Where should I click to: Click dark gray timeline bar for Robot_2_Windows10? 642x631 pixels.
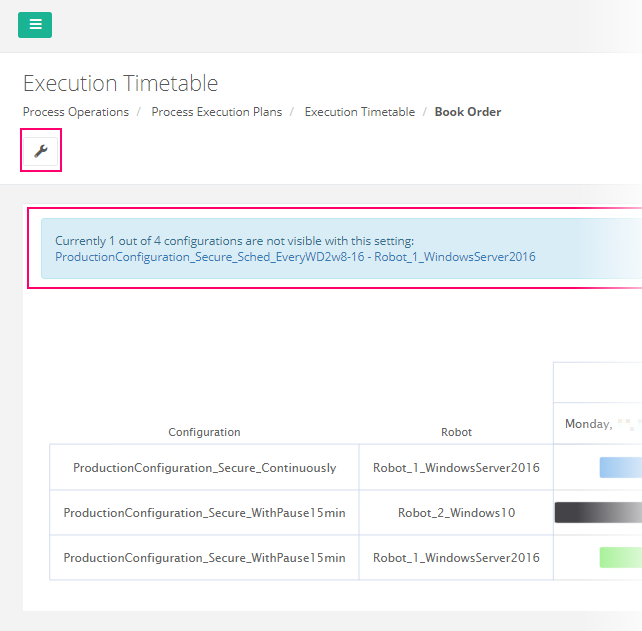click(598, 512)
